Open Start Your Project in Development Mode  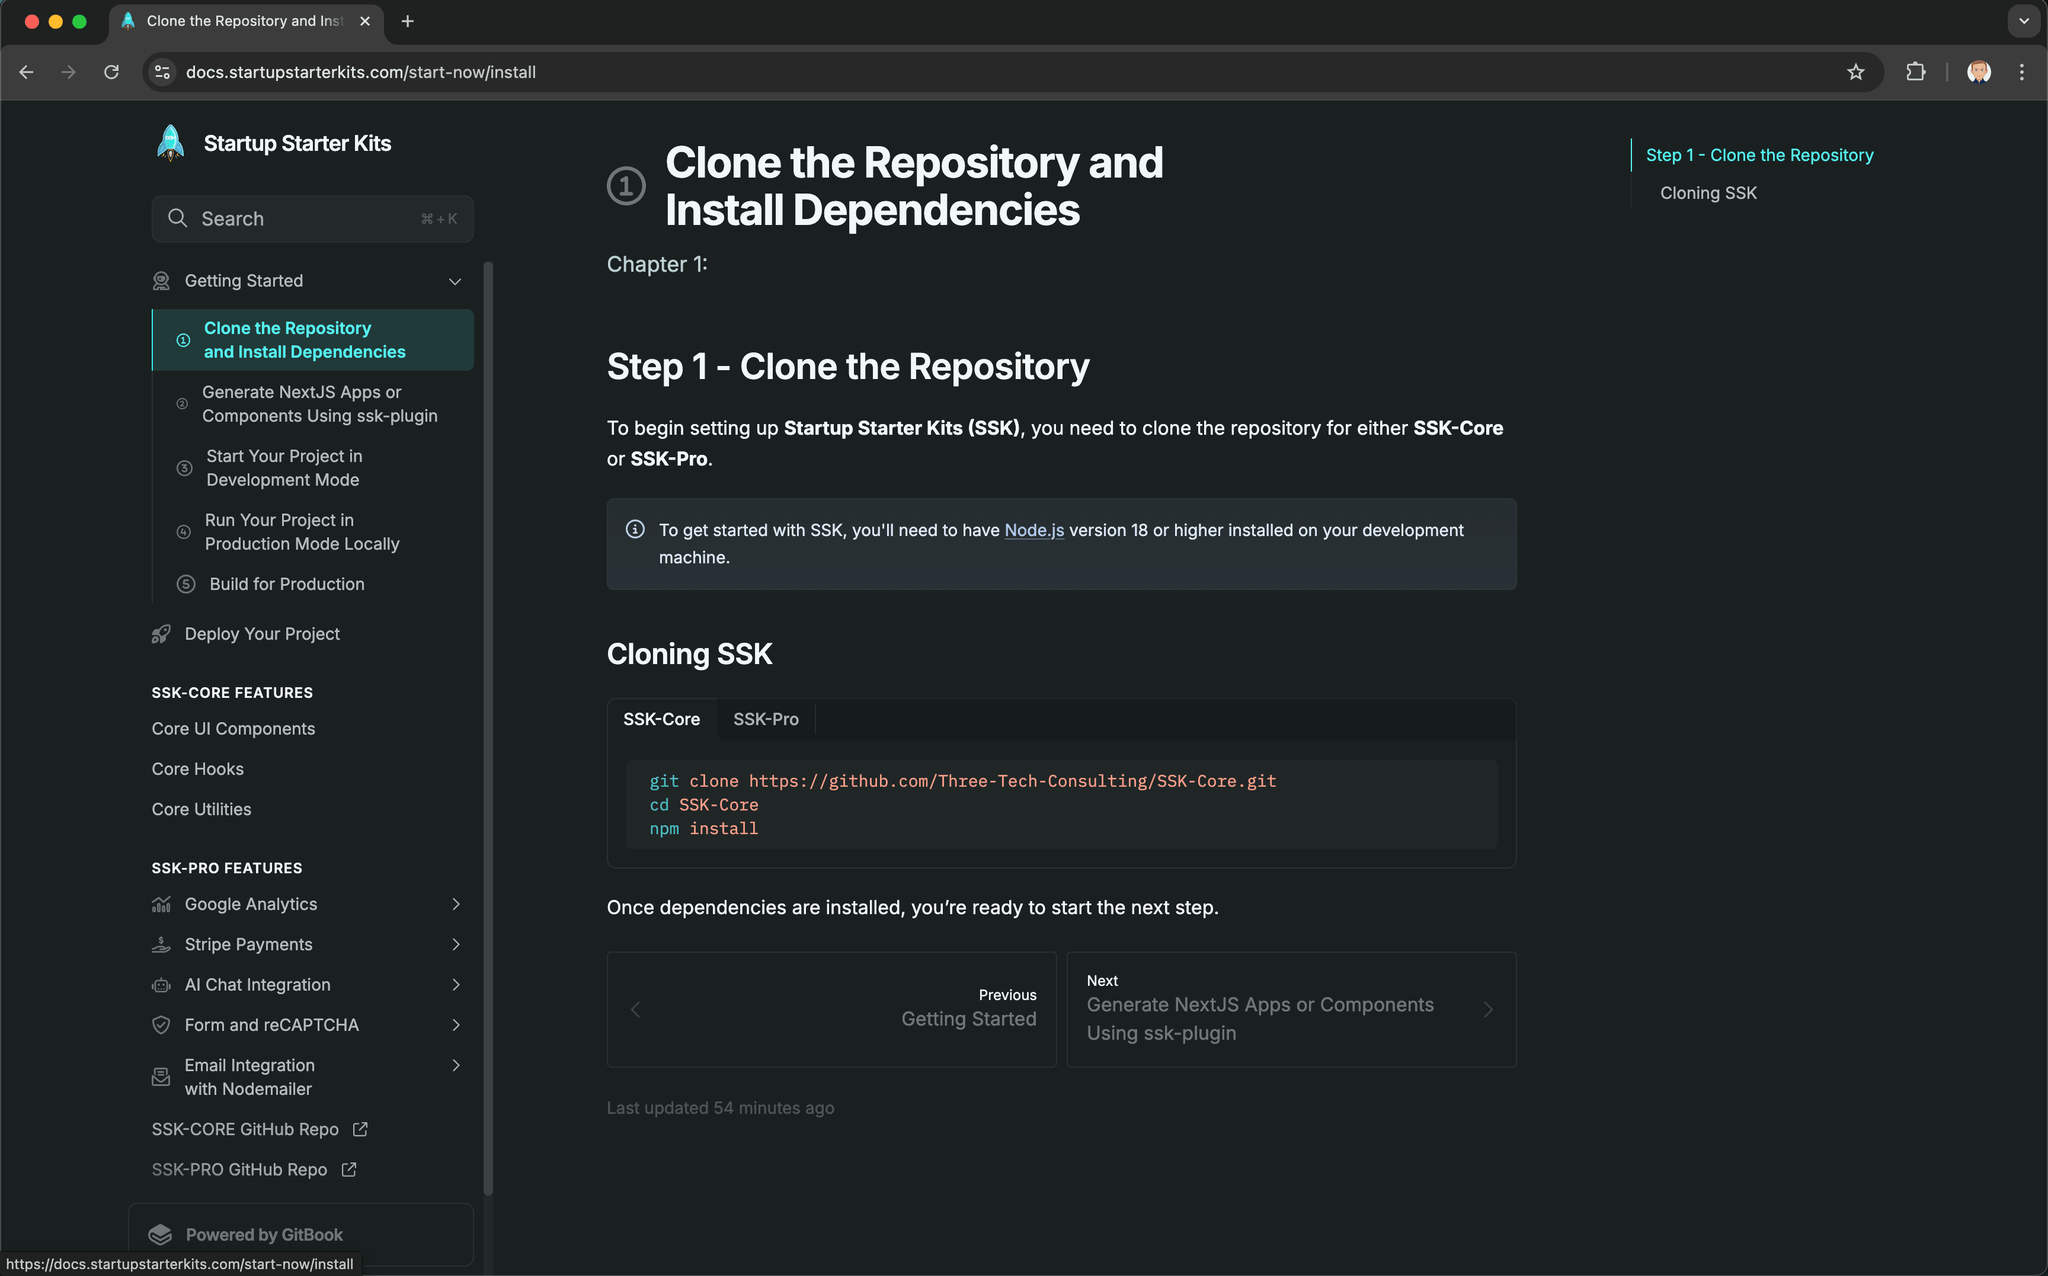(x=313, y=468)
